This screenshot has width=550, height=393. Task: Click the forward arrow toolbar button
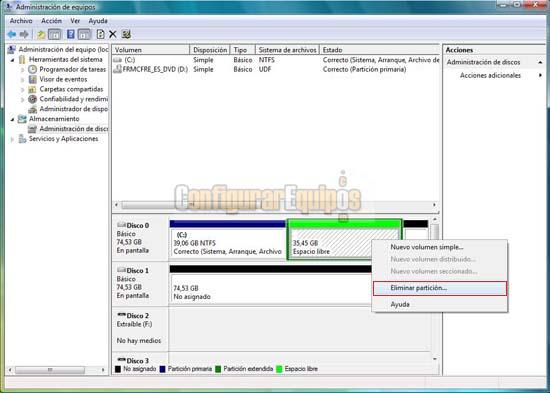(x=24, y=34)
